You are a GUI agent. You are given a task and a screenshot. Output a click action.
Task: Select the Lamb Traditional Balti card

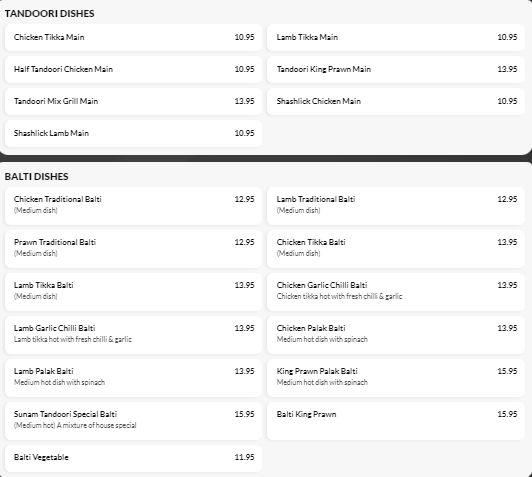(x=396, y=206)
